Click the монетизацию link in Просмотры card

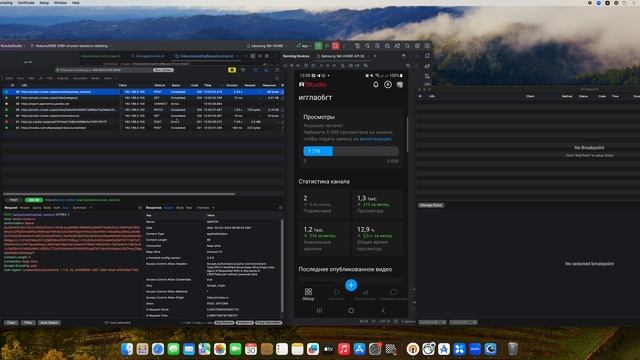pyautogui.click(x=372, y=139)
